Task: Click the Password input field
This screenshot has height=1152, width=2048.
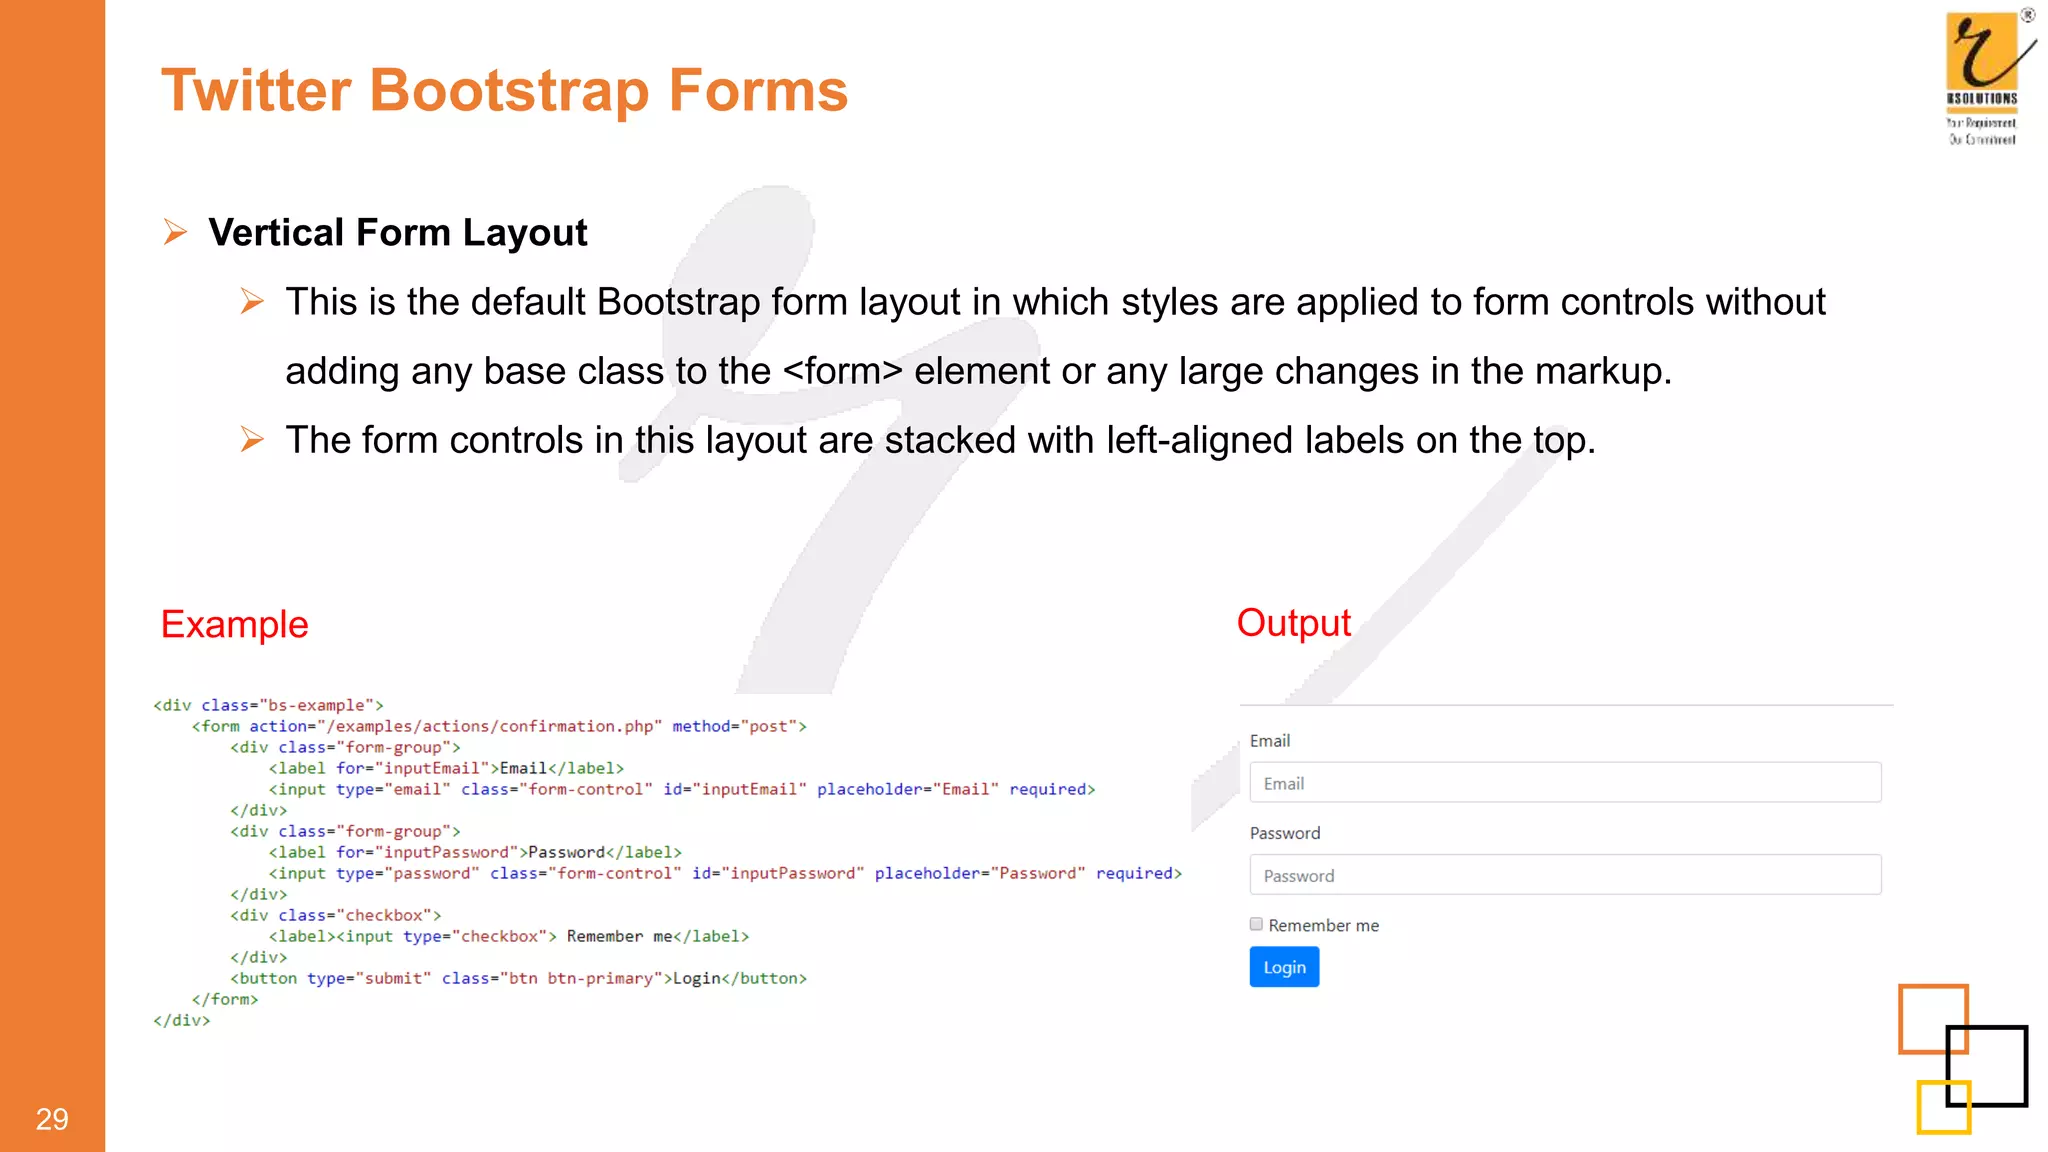Action: coord(1565,875)
